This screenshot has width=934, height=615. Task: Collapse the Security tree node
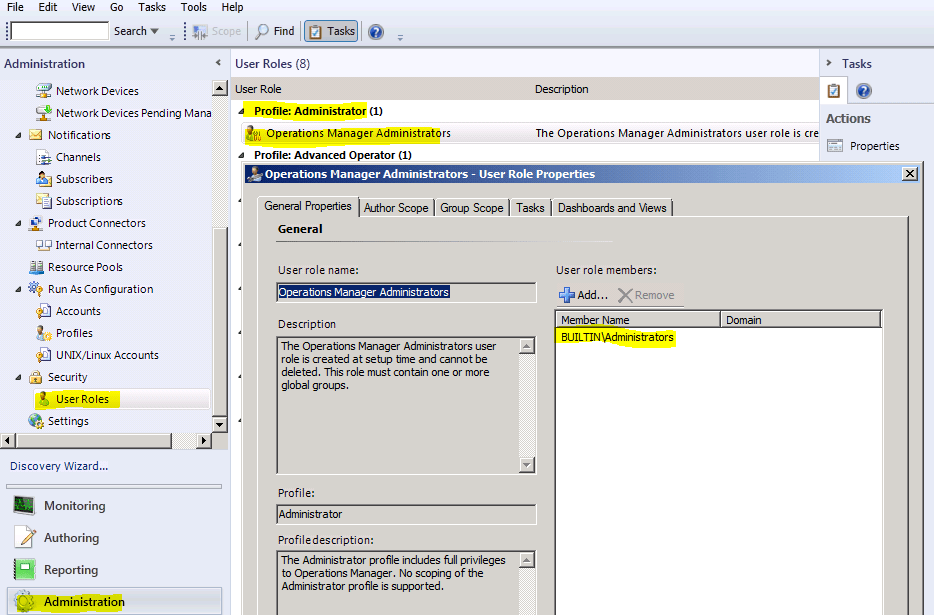click(x=18, y=377)
